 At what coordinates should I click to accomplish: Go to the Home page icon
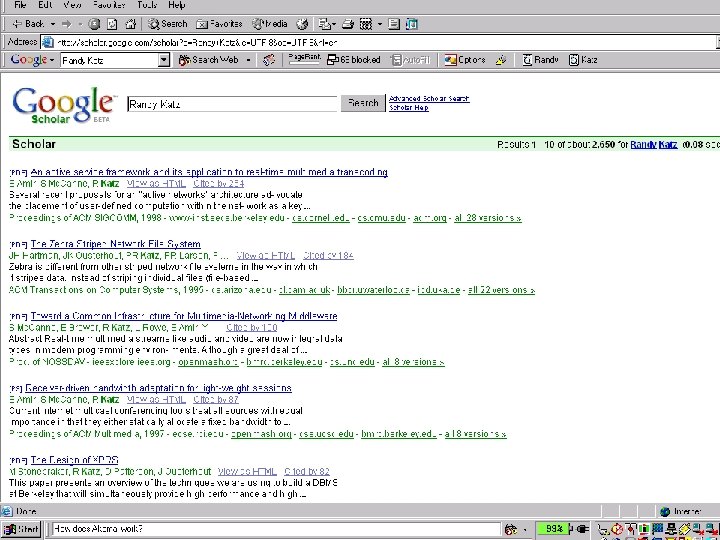[131, 24]
